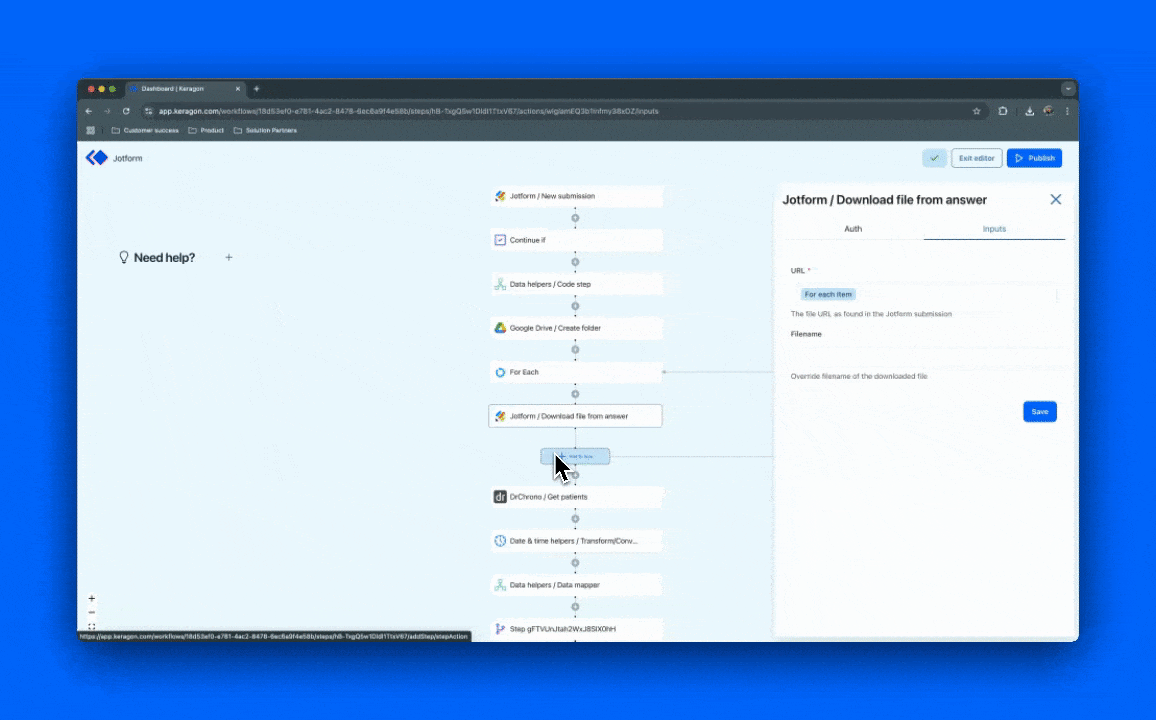Zoom out on the workflow canvas
The image size is (1156, 720).
tap(91, 612)
